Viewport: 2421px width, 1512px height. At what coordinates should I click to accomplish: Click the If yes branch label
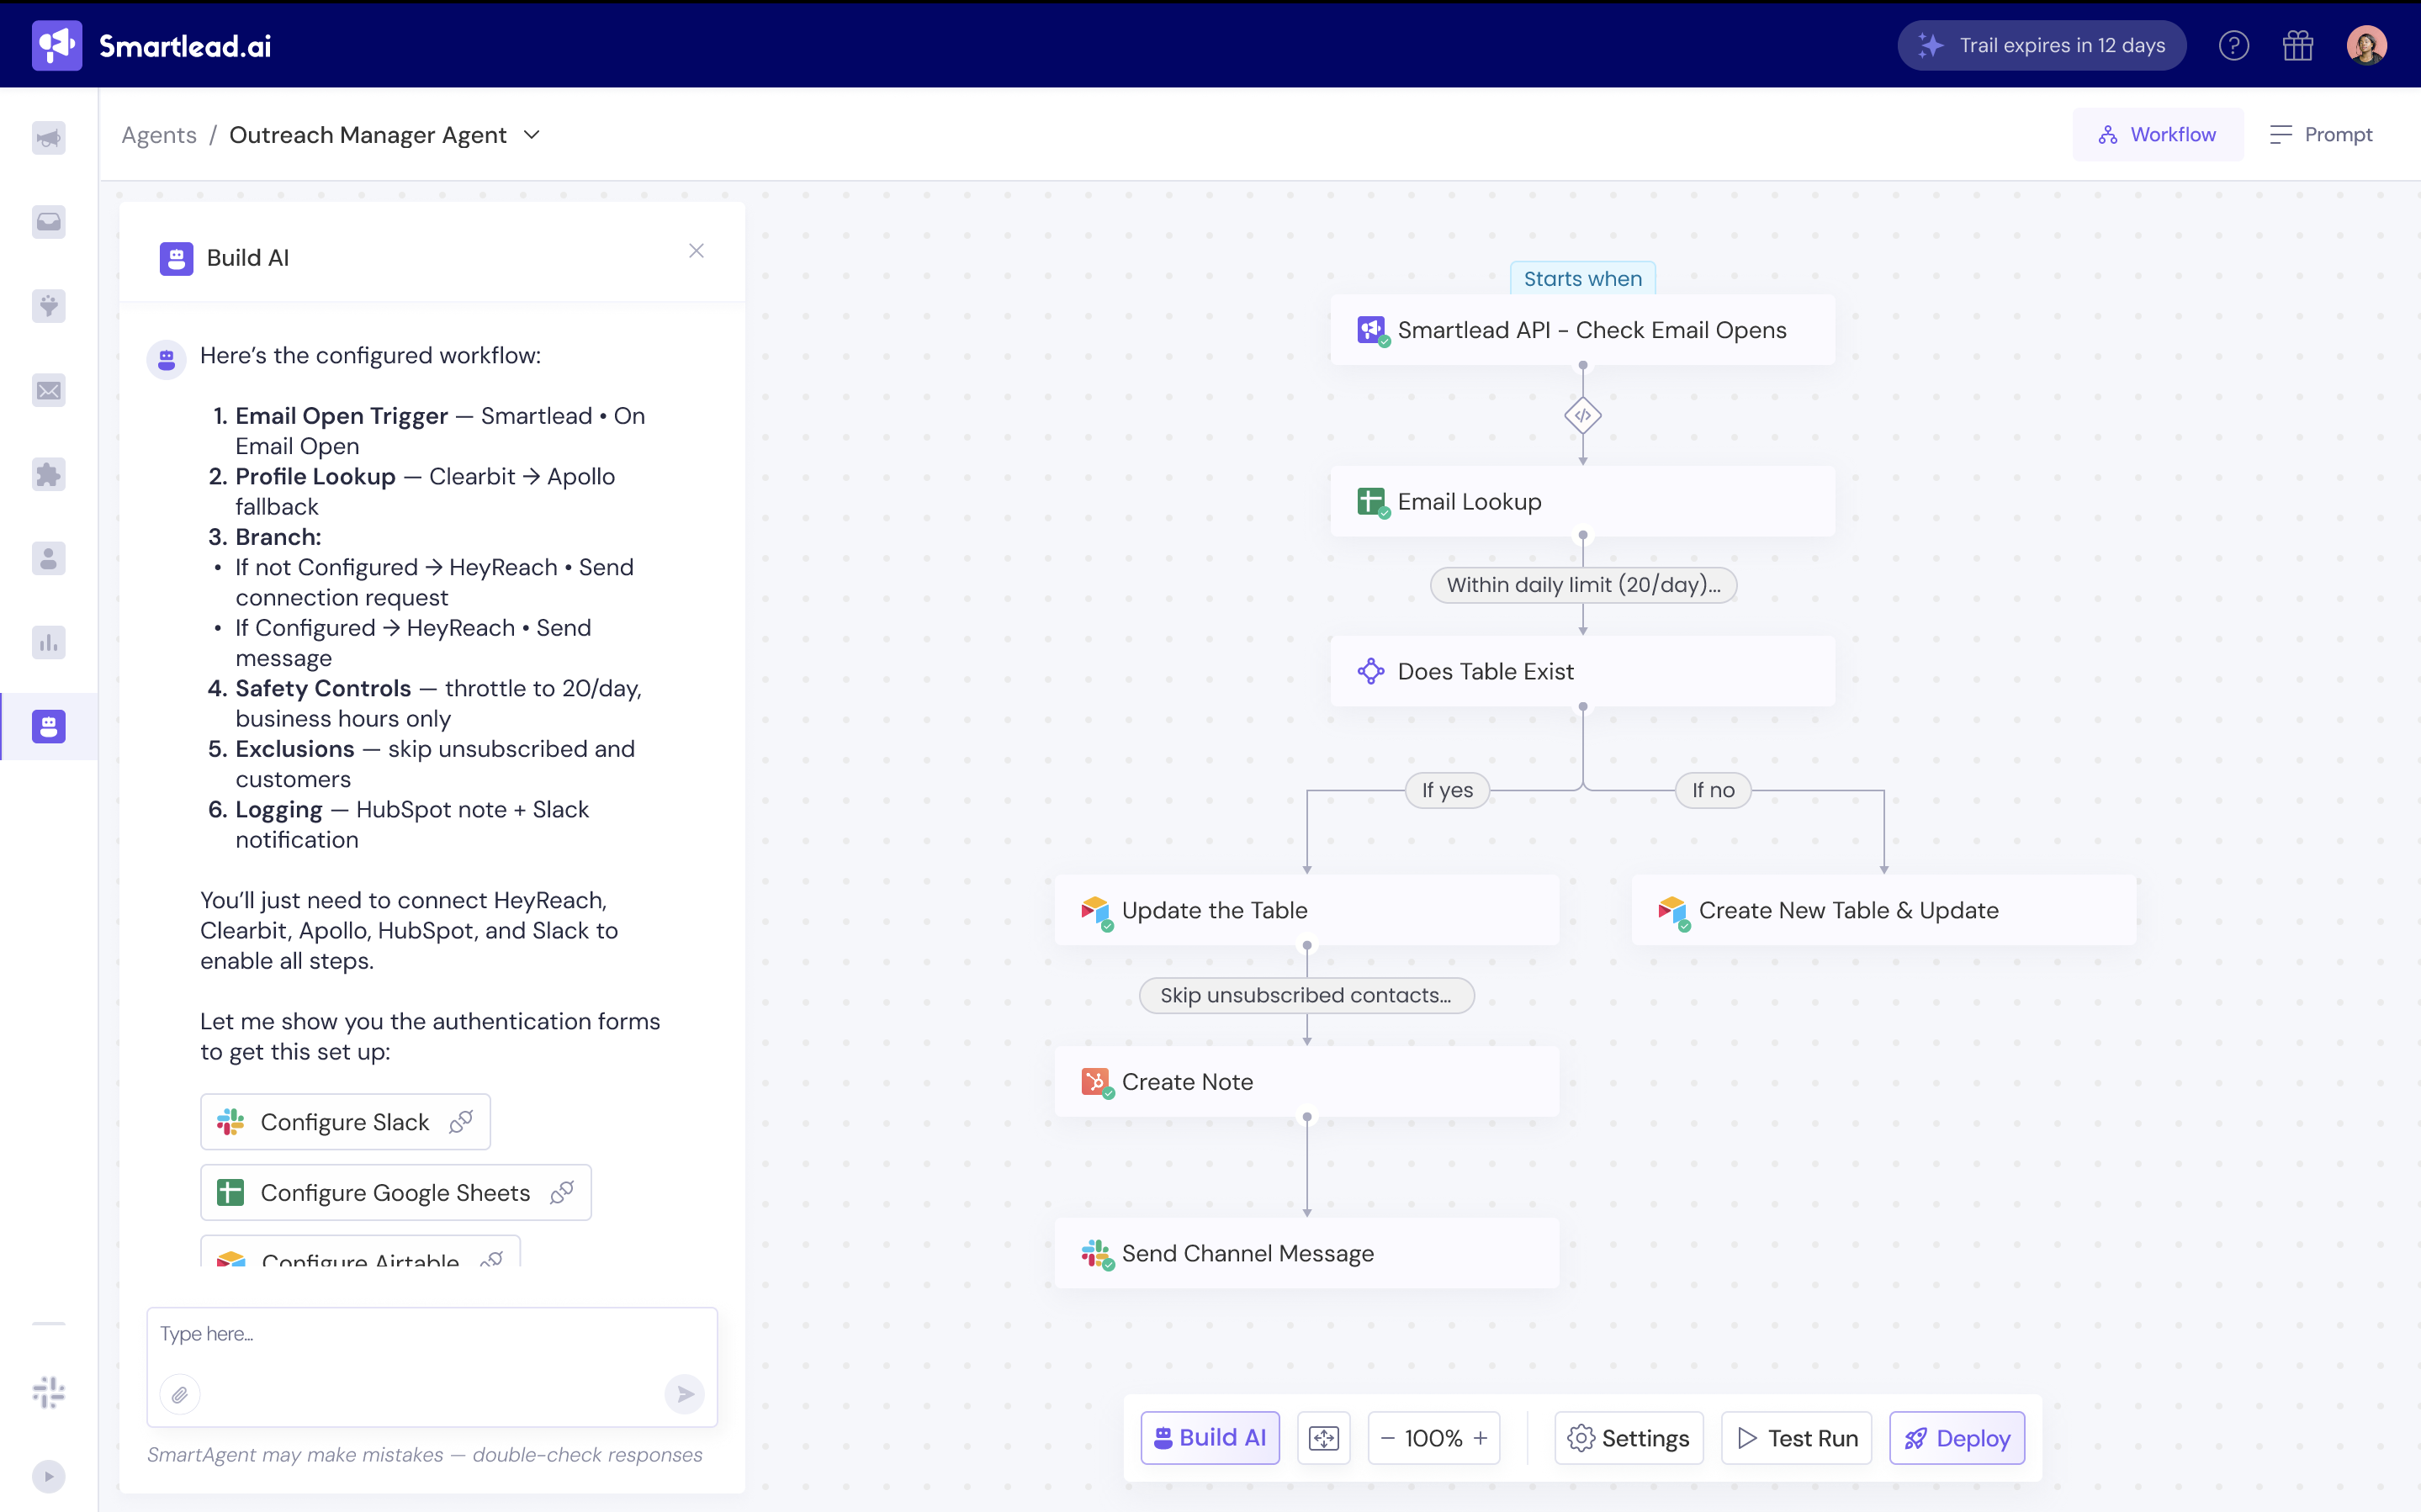[1448, 790]
